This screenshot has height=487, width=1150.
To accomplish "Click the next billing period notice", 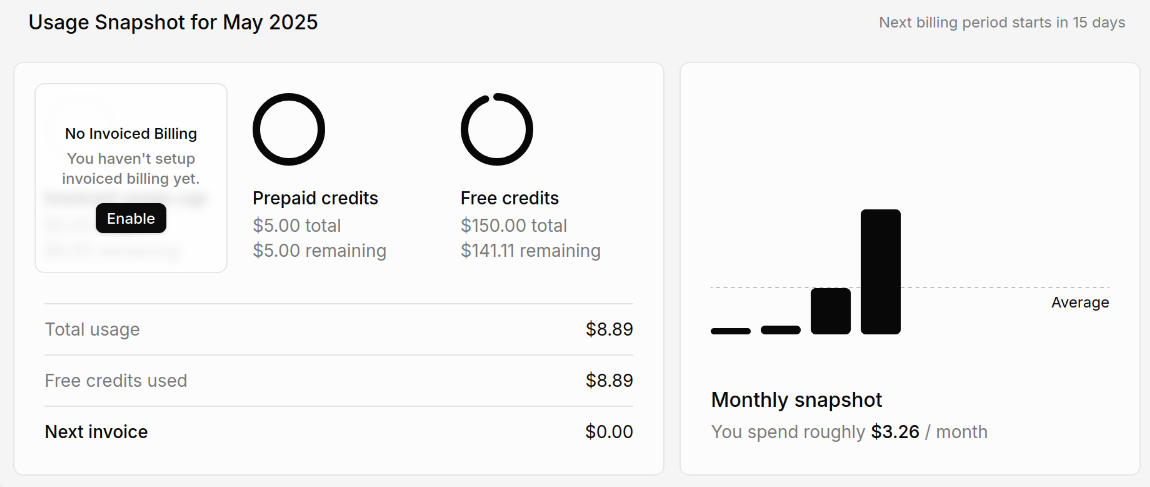I will [x=1002, y=22].
